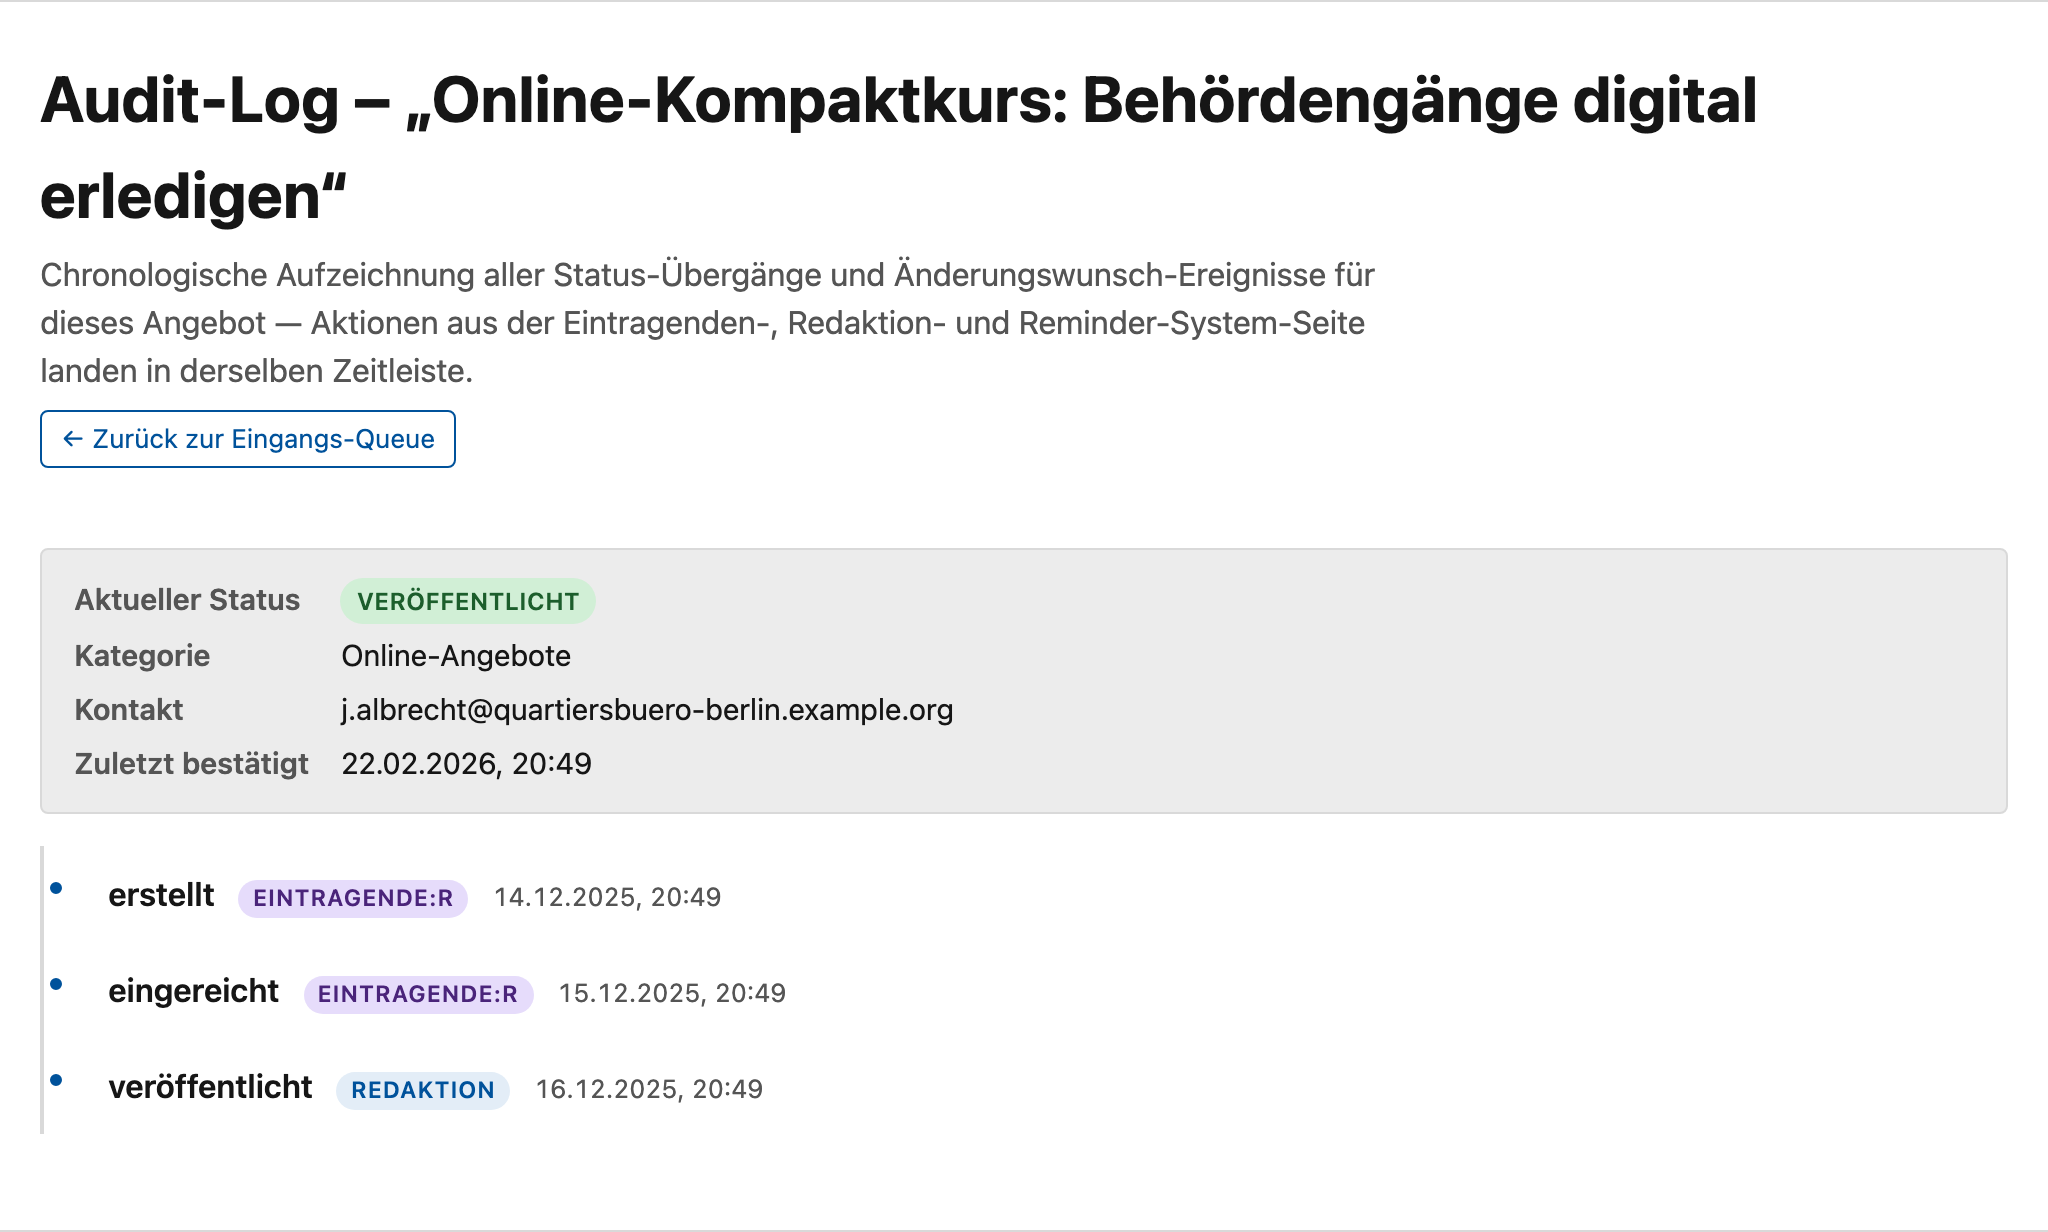Click the Online-Angebote category value
This screenshot has width=2048, height=1232.
(x=456, y=656)
